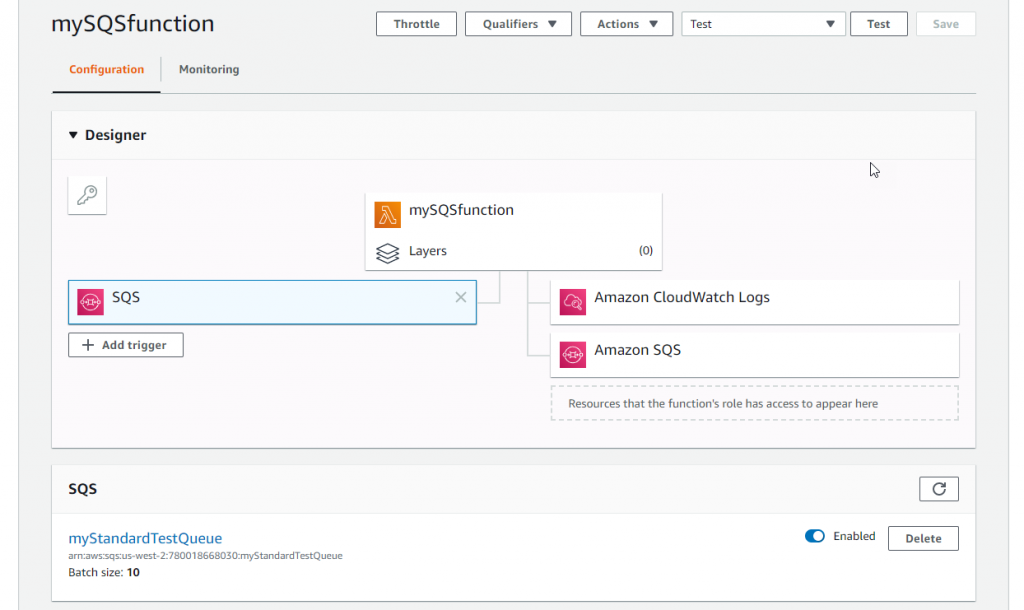1024x610 pixels.
Task: Open the myStandardTestQueue link
Action: [x=145, y=538]
